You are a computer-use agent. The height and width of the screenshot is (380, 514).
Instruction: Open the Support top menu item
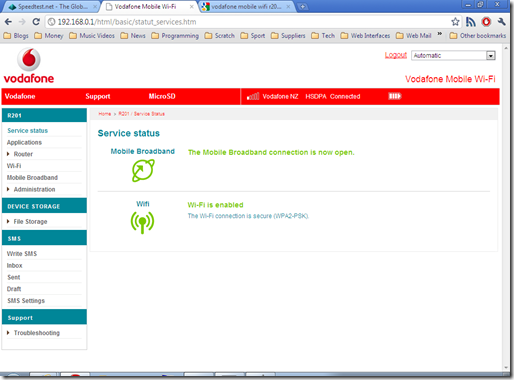coord(98,96)
